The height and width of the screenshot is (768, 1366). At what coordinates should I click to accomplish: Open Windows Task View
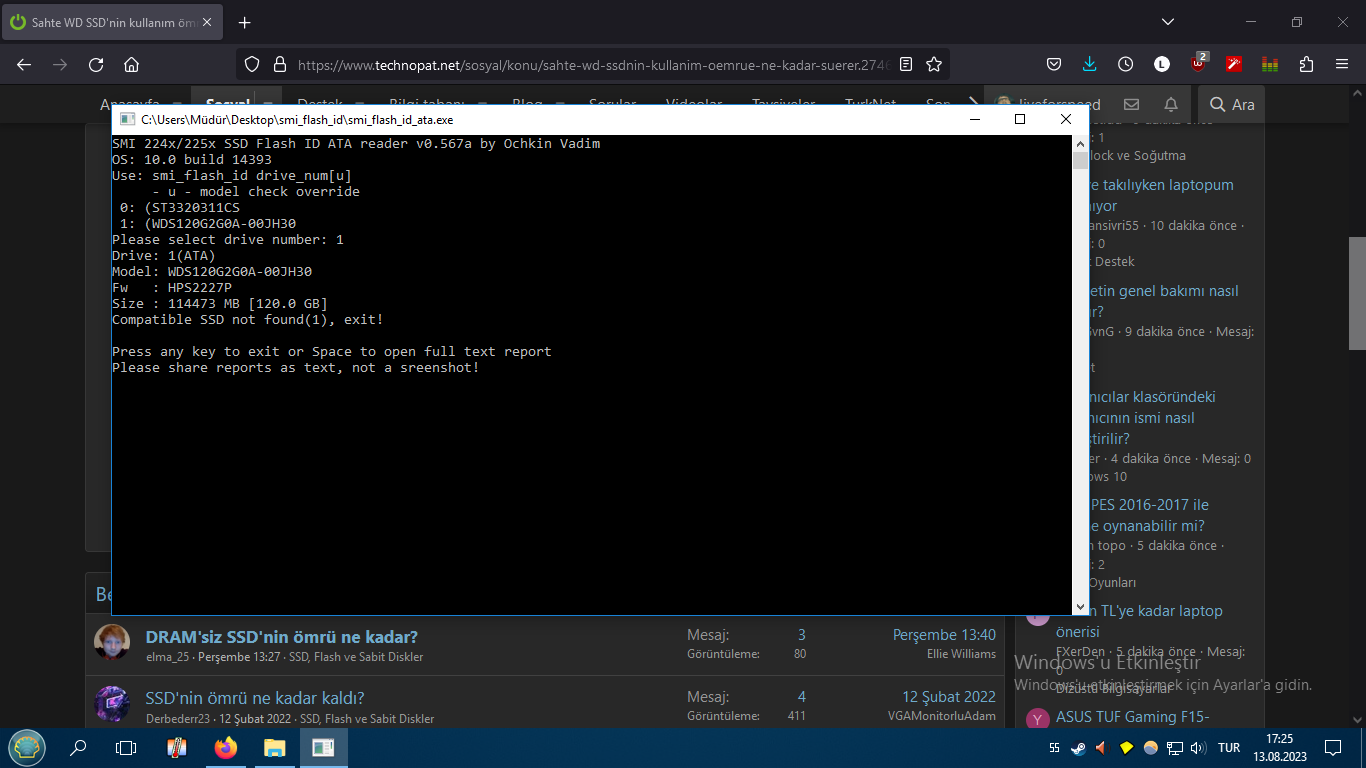tap(126, 748)
